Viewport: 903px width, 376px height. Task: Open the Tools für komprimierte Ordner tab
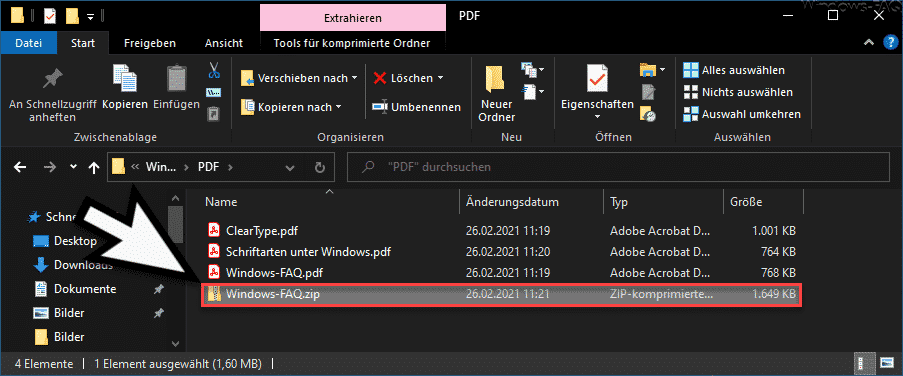[351, 43]
